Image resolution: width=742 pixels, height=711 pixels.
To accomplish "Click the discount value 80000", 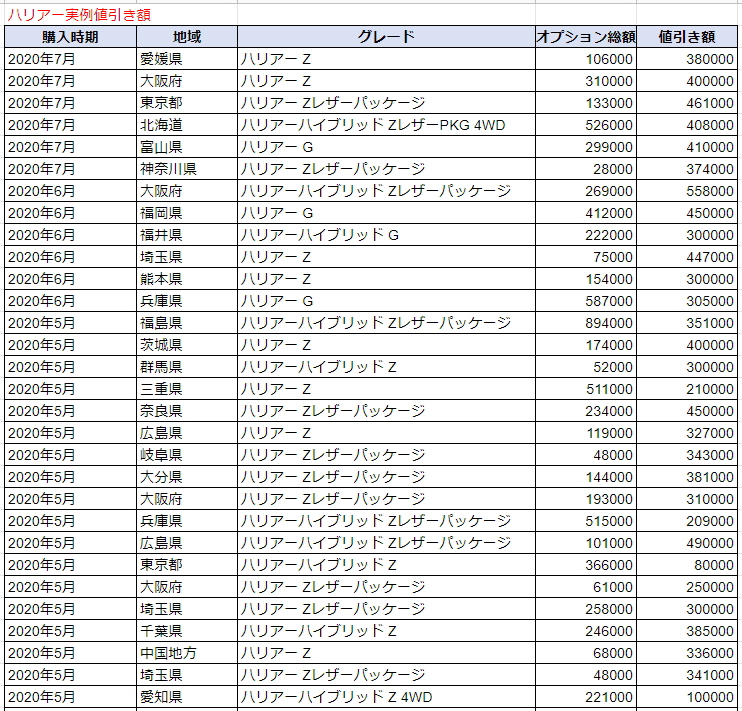I will click(x=687, y=565).
